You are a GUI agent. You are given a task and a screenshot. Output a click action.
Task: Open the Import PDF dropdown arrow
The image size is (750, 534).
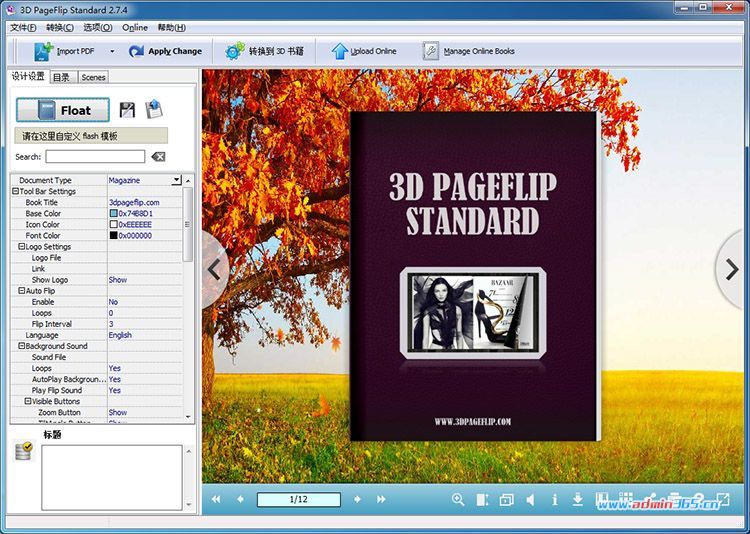[x=112, y=51]
